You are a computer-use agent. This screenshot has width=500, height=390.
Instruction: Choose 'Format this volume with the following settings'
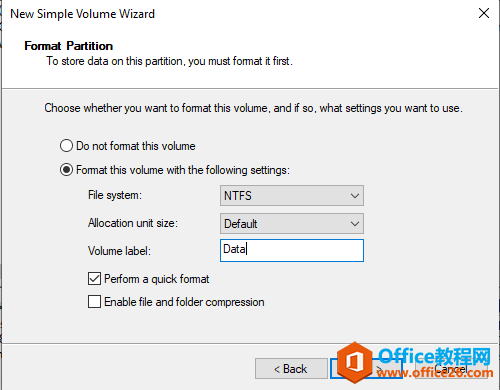point(66,170)
